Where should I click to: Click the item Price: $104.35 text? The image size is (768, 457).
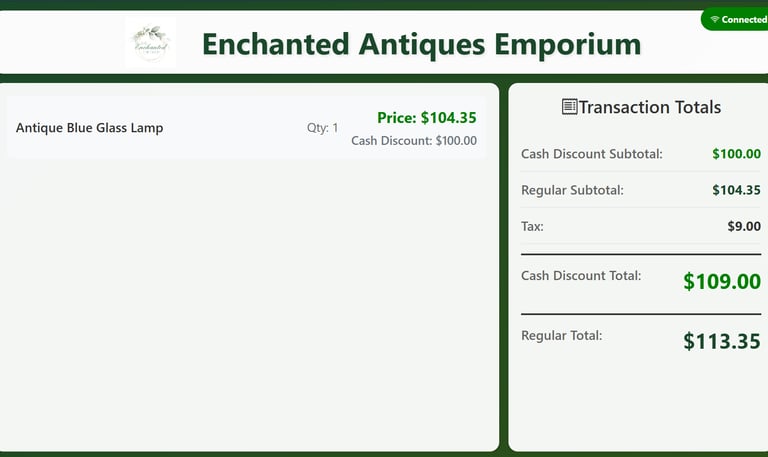tap(426, 118)
